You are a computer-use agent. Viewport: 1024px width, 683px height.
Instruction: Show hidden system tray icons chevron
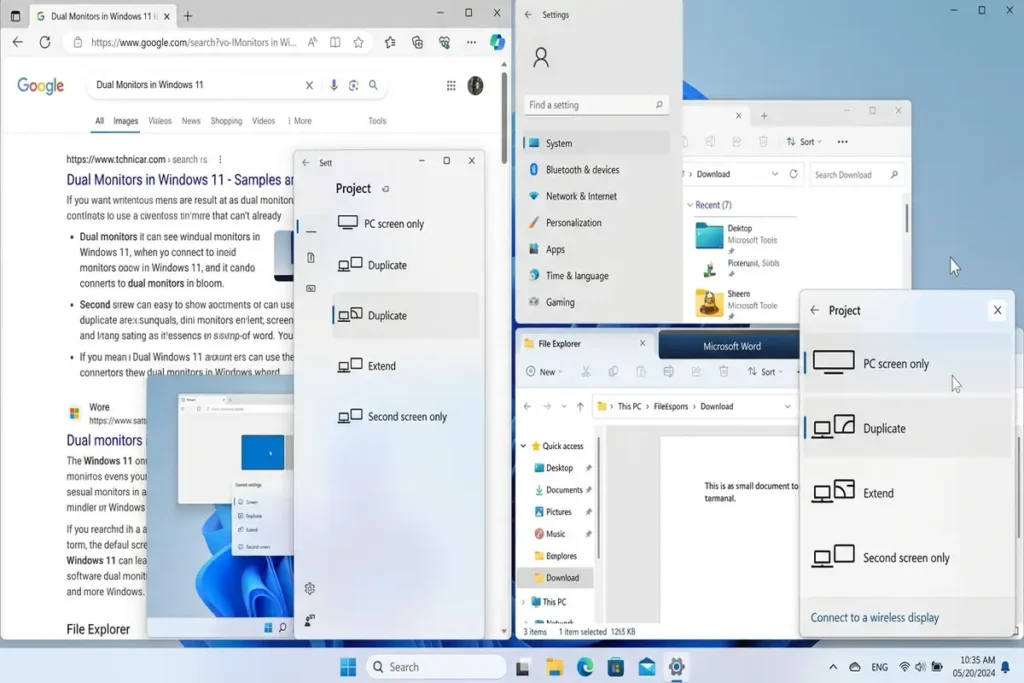[x=833, y=667]
